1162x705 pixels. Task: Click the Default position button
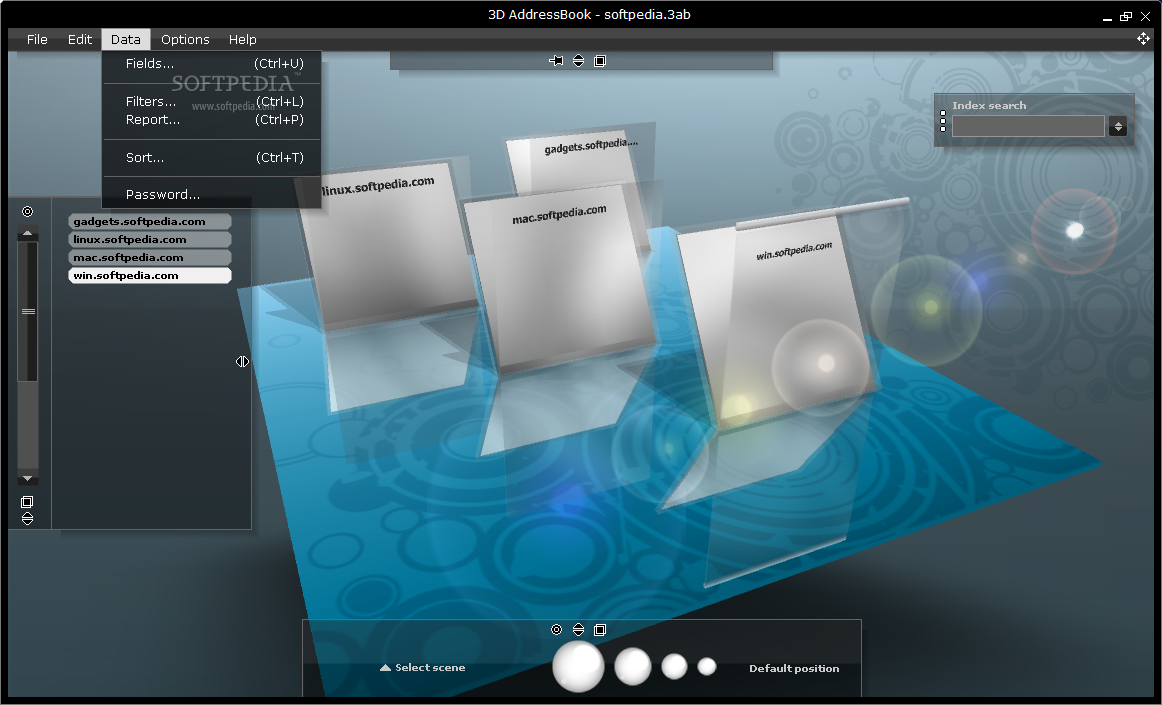(x=794, y=668)
